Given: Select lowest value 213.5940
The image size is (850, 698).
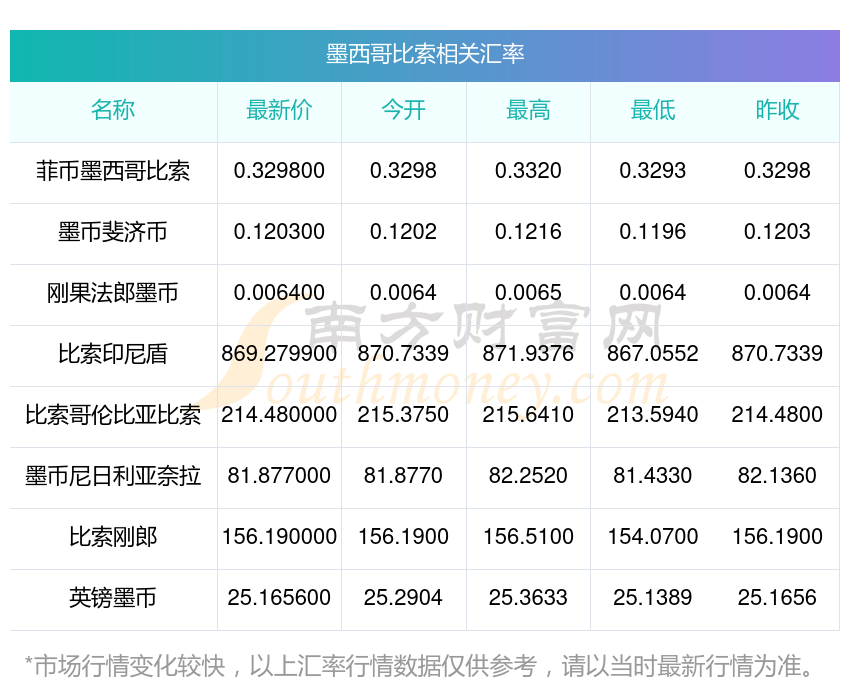Looking at the screenshot, I should 653,415.
